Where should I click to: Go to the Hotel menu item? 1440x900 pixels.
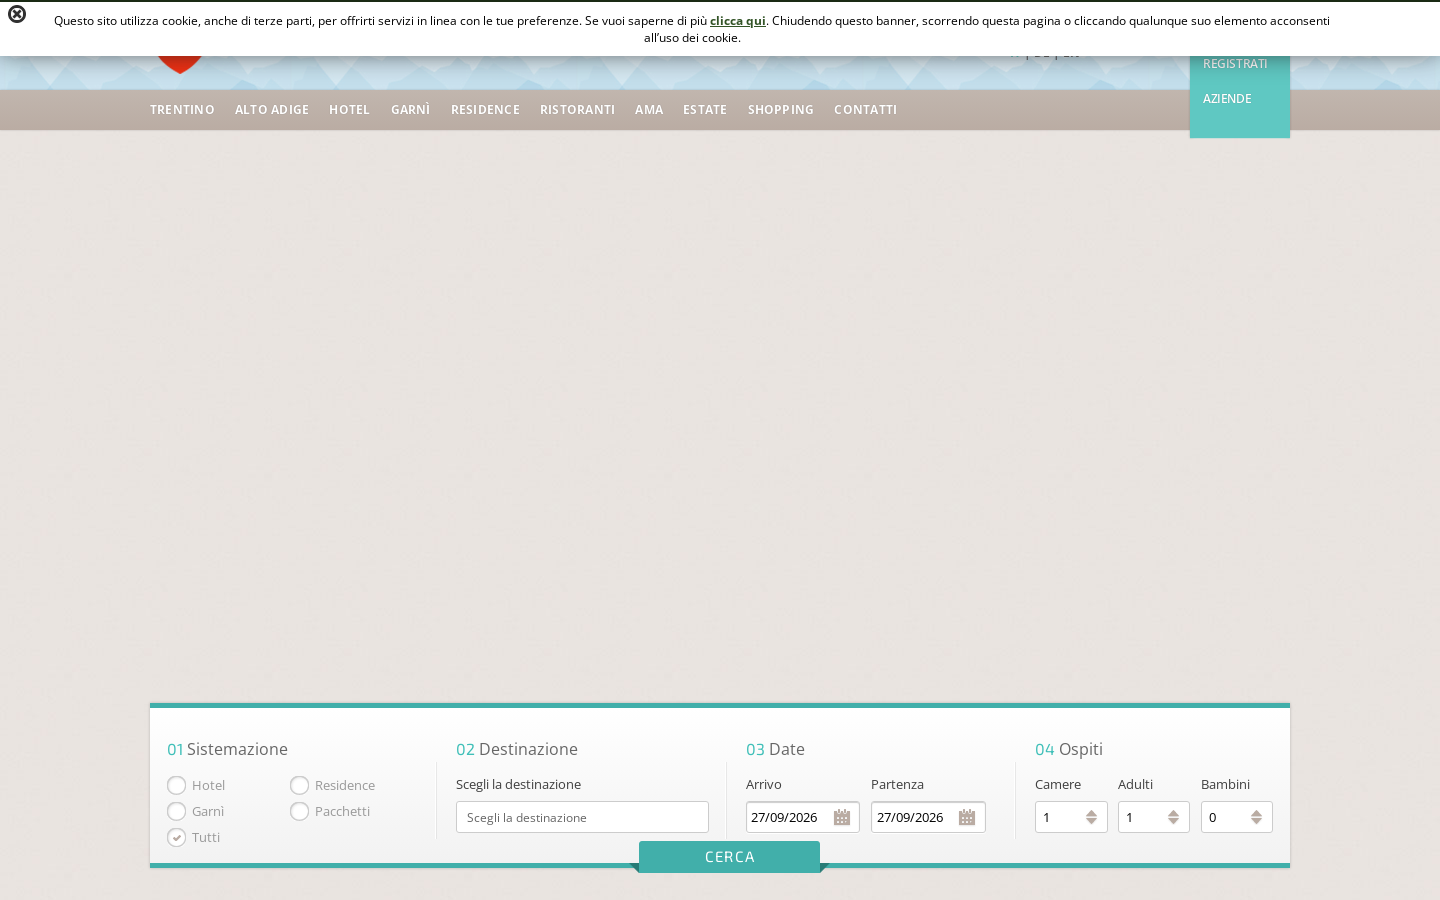coord(350,110)
